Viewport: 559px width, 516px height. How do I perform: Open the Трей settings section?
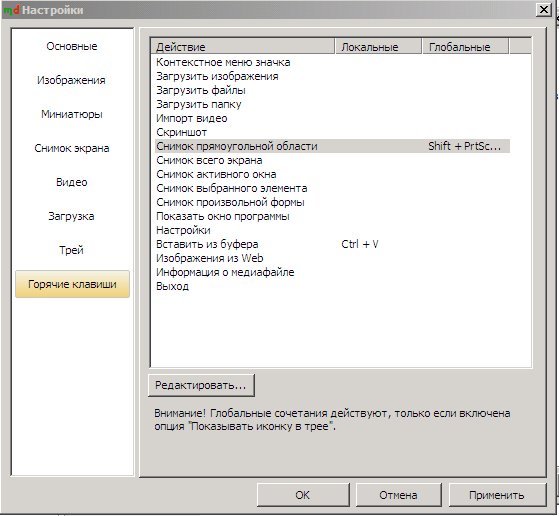[x=72, y=250]
